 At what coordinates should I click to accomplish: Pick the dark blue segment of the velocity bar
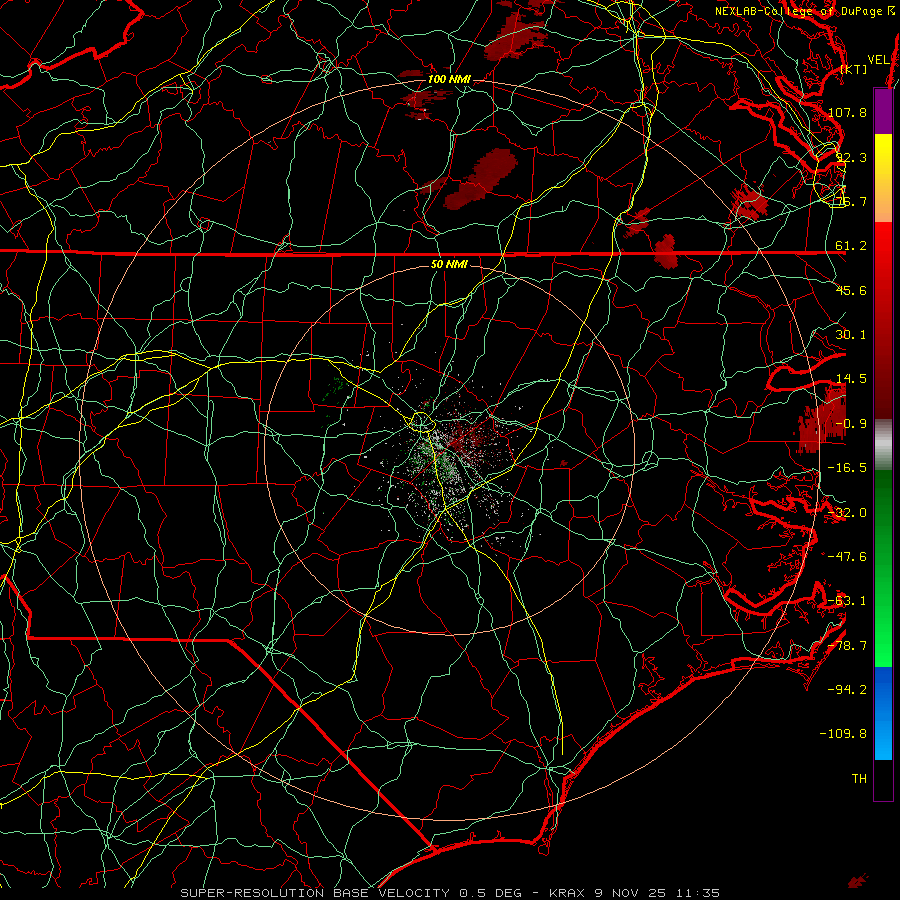click(x=883, y=689)
